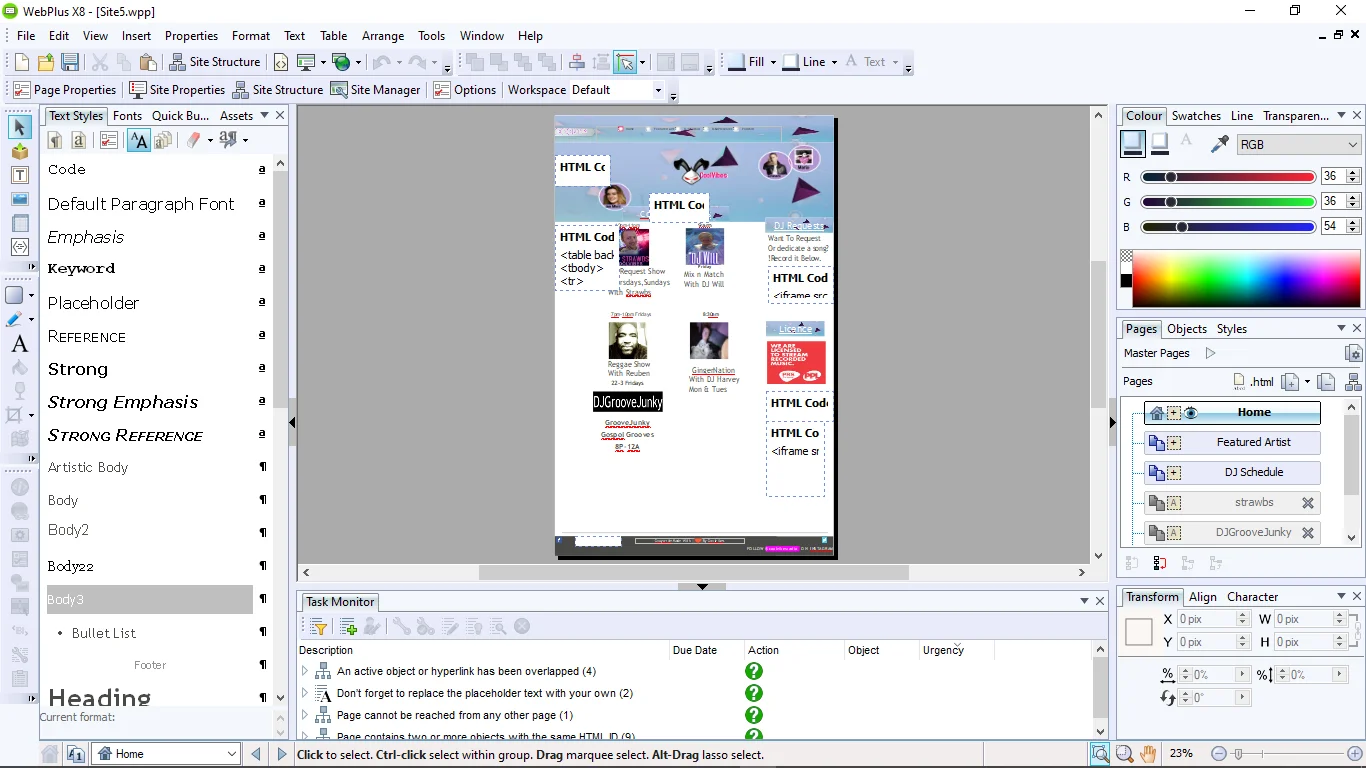Toggle the Line colour swatch in Colour panel

tap(1160, 144)
